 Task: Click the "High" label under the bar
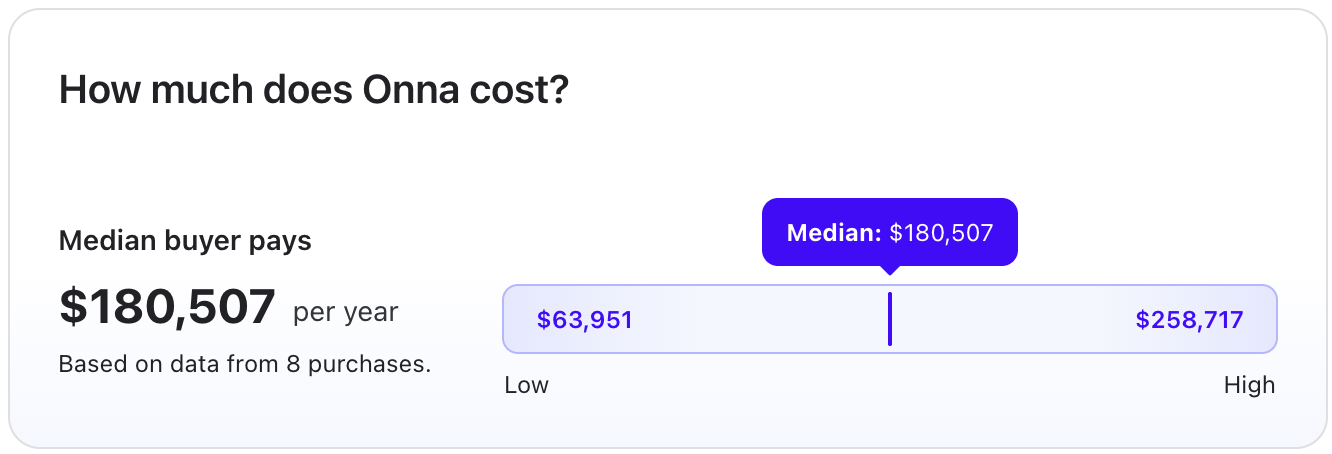[1250, 385]
